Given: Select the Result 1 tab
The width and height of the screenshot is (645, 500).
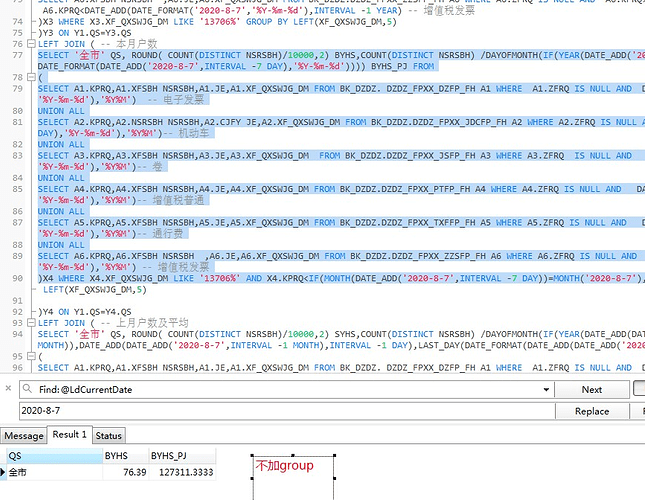Looking at the screenshot, I should click(70, 435).
